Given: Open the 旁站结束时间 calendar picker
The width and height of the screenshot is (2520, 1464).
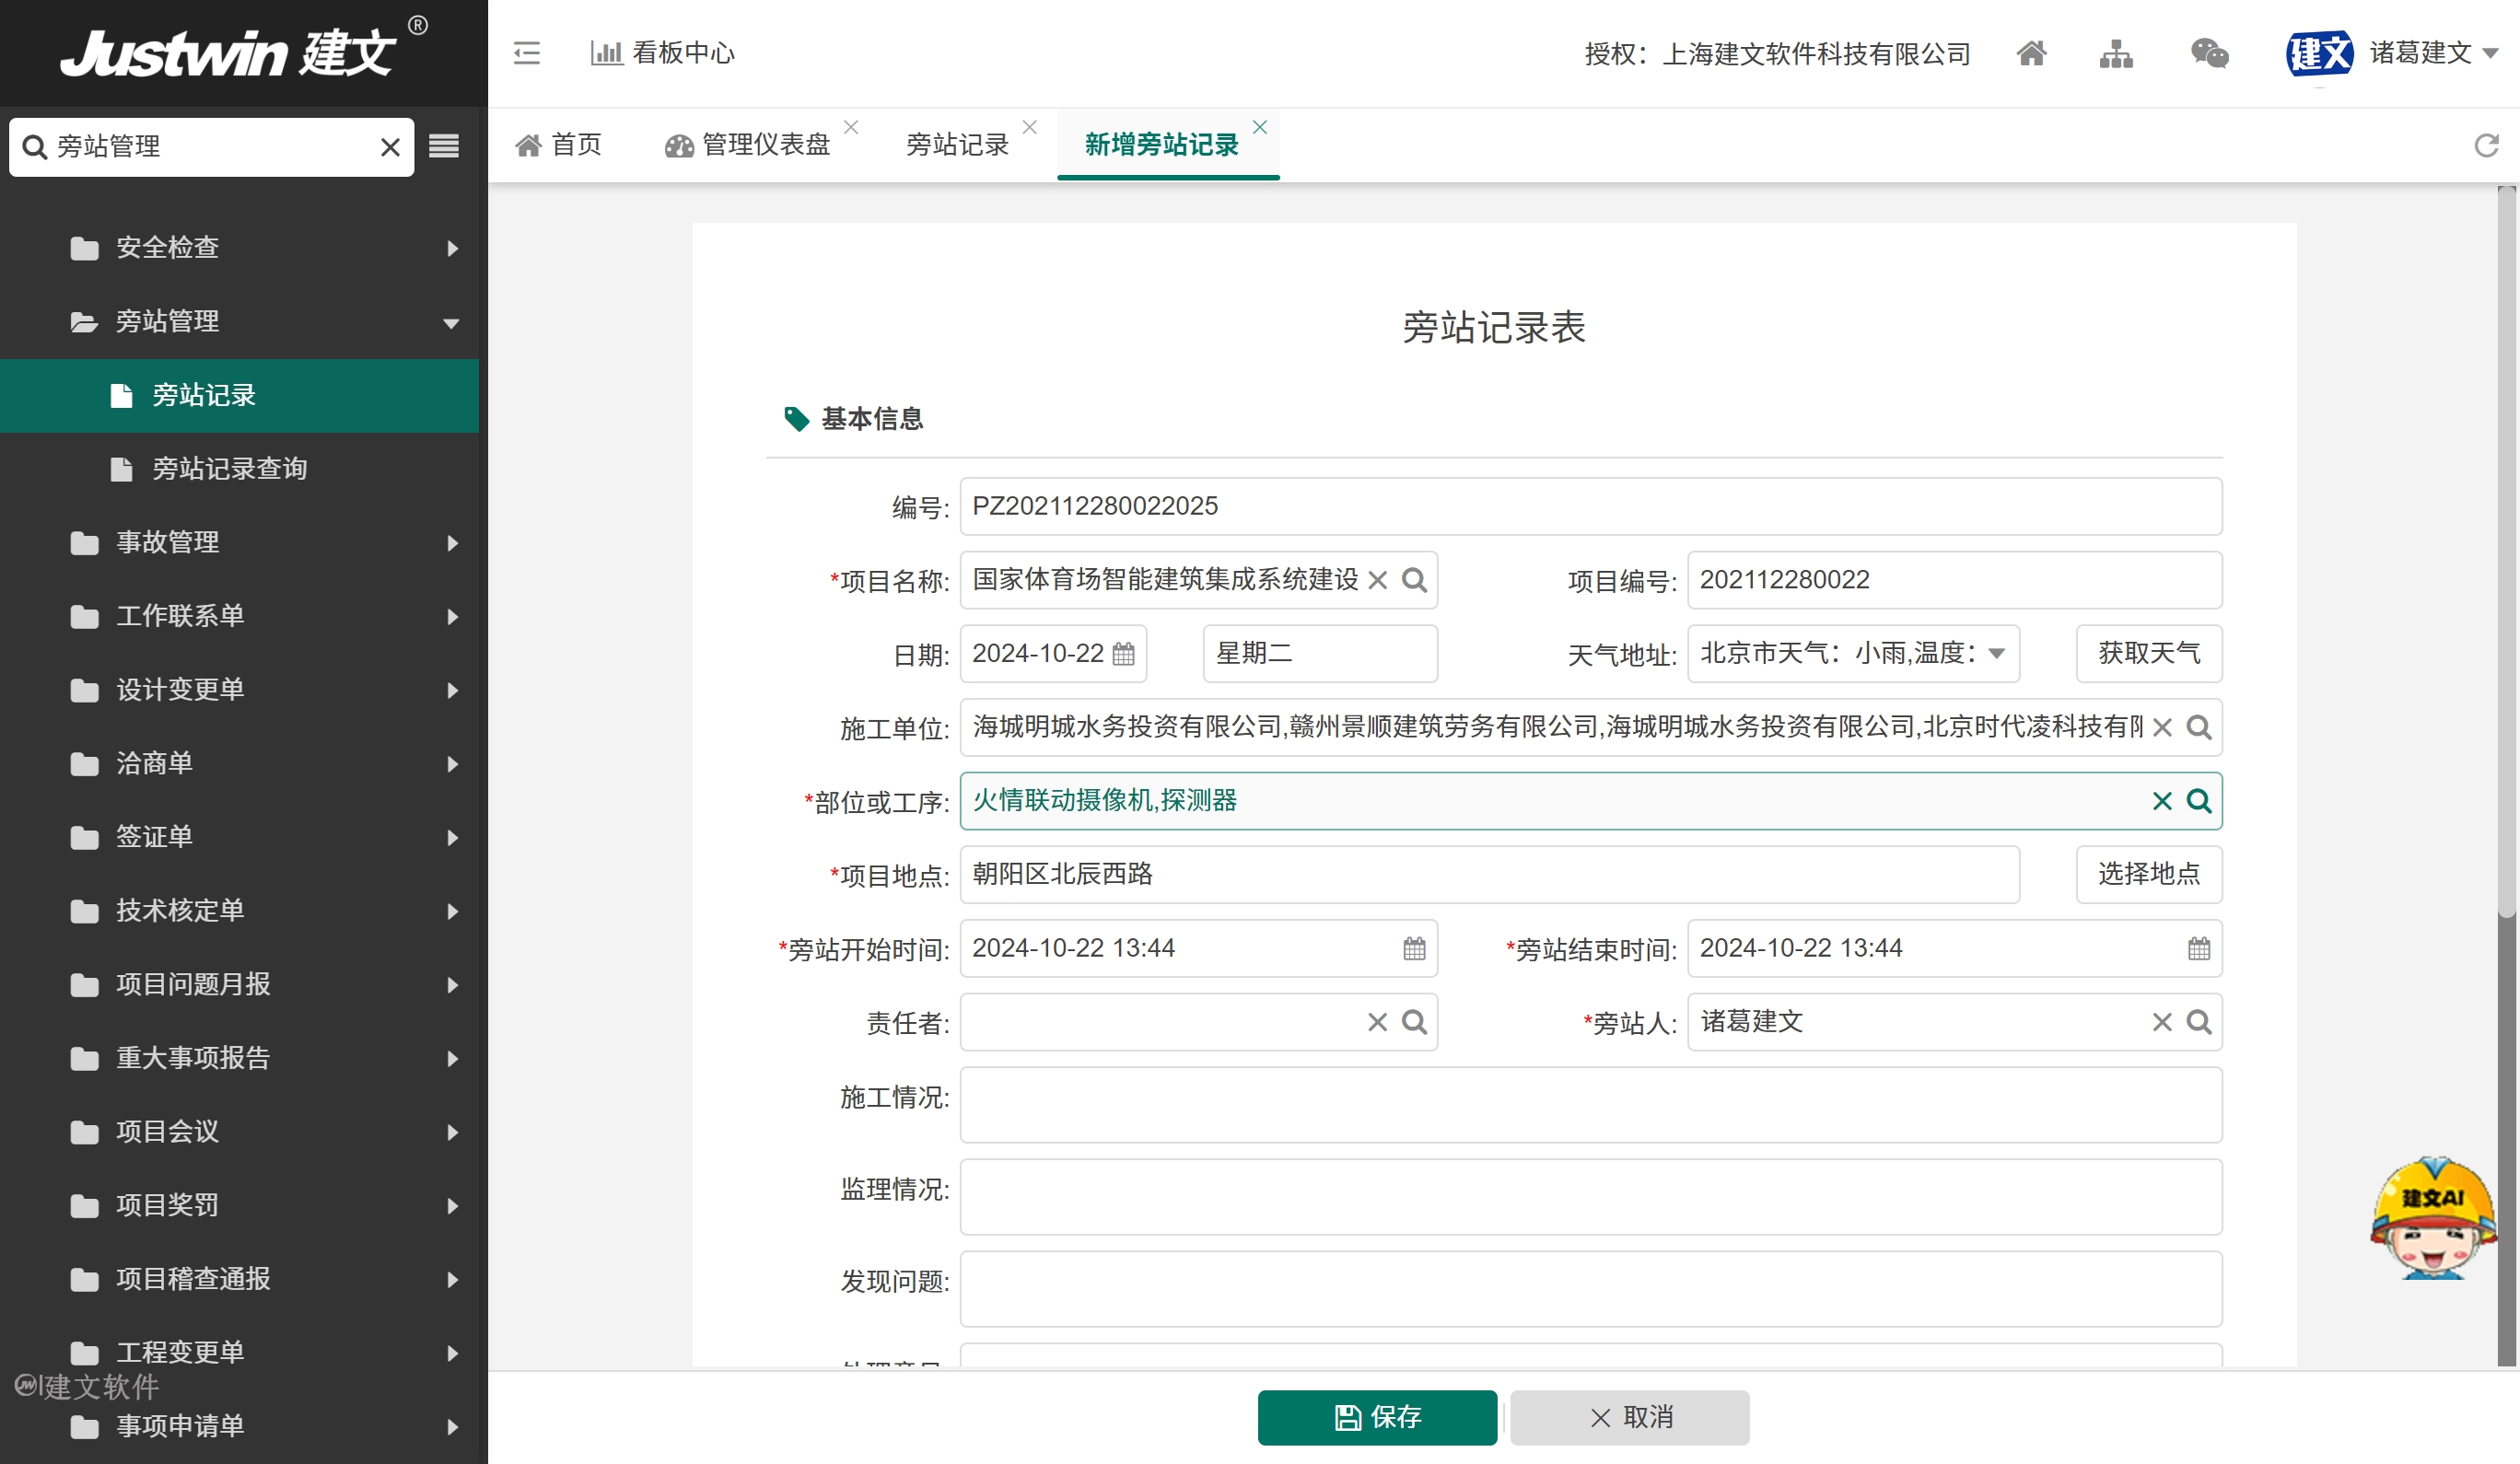Looking at the screenshot, I should point(2199,949).
